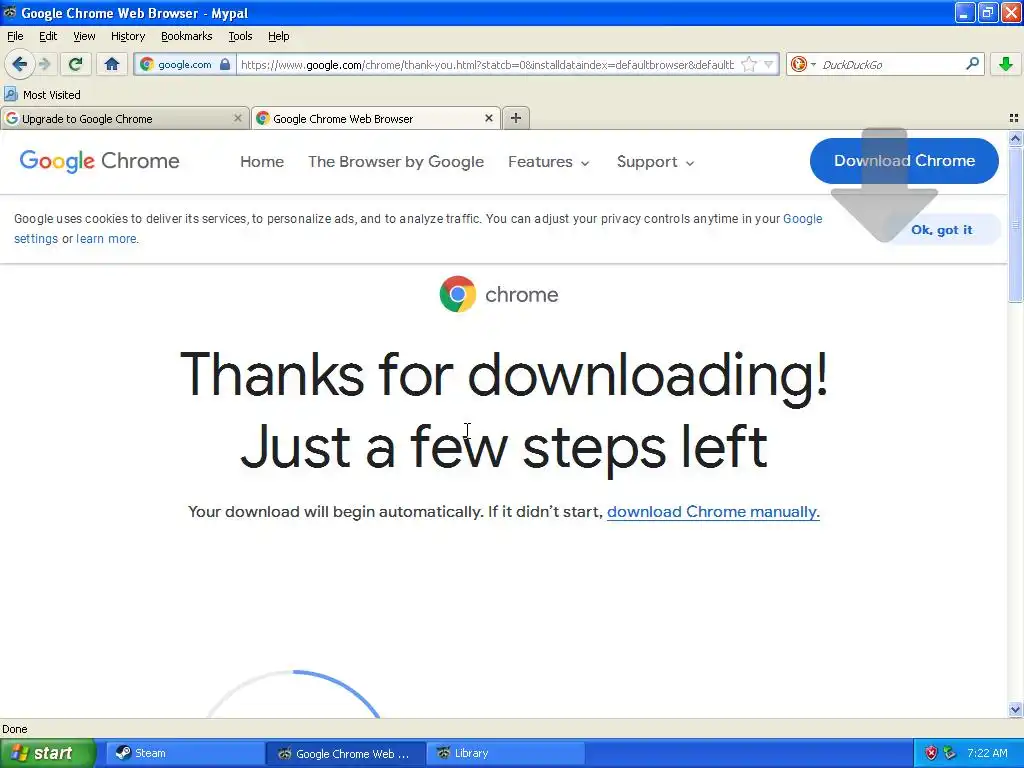
Task: Click the chrome logo above the heading
Action: coord(499,295)
